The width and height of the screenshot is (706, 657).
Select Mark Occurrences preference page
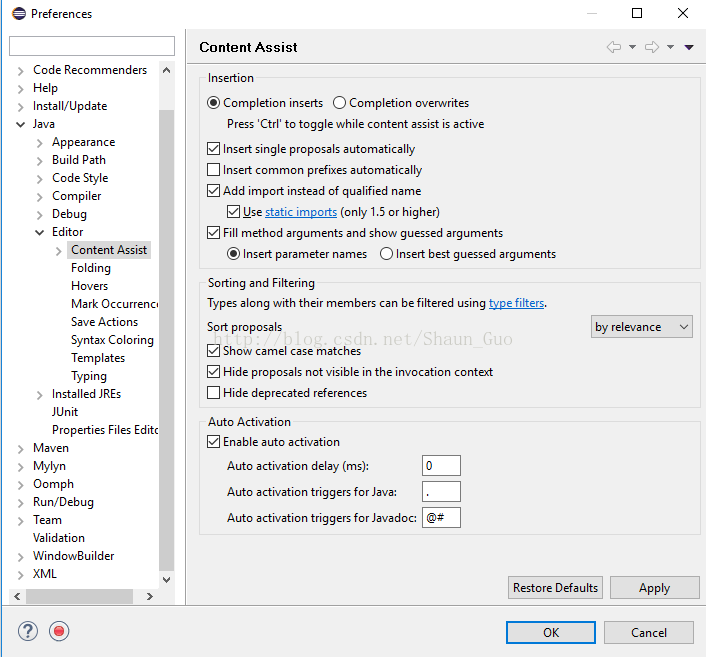114,304
